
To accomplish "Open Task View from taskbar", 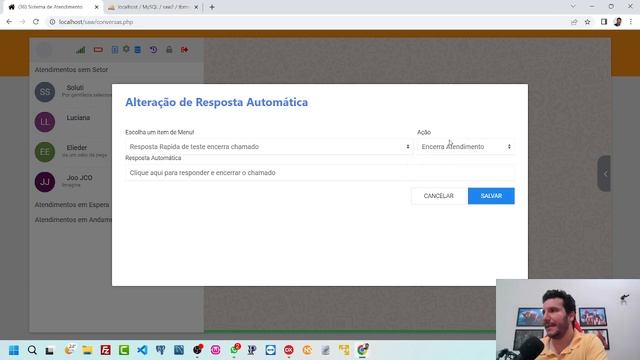I will [50, 350].
